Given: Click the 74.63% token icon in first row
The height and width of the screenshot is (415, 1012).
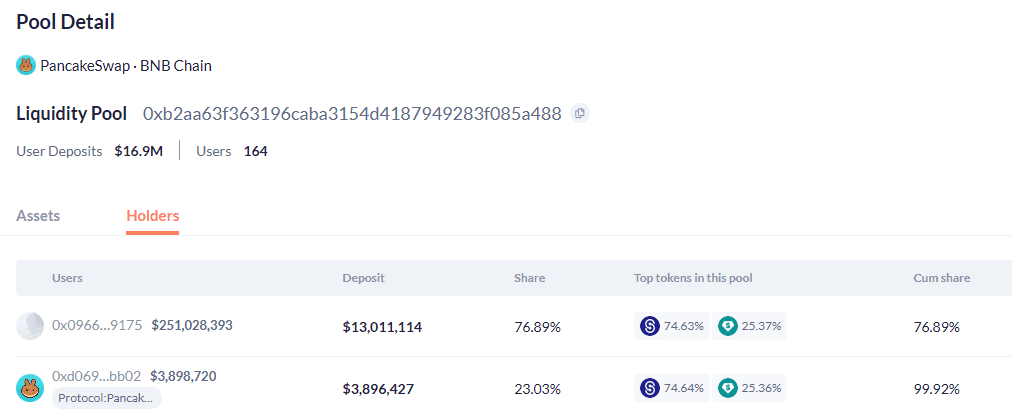Looking at the screenshot, I should tap(650, 326).
